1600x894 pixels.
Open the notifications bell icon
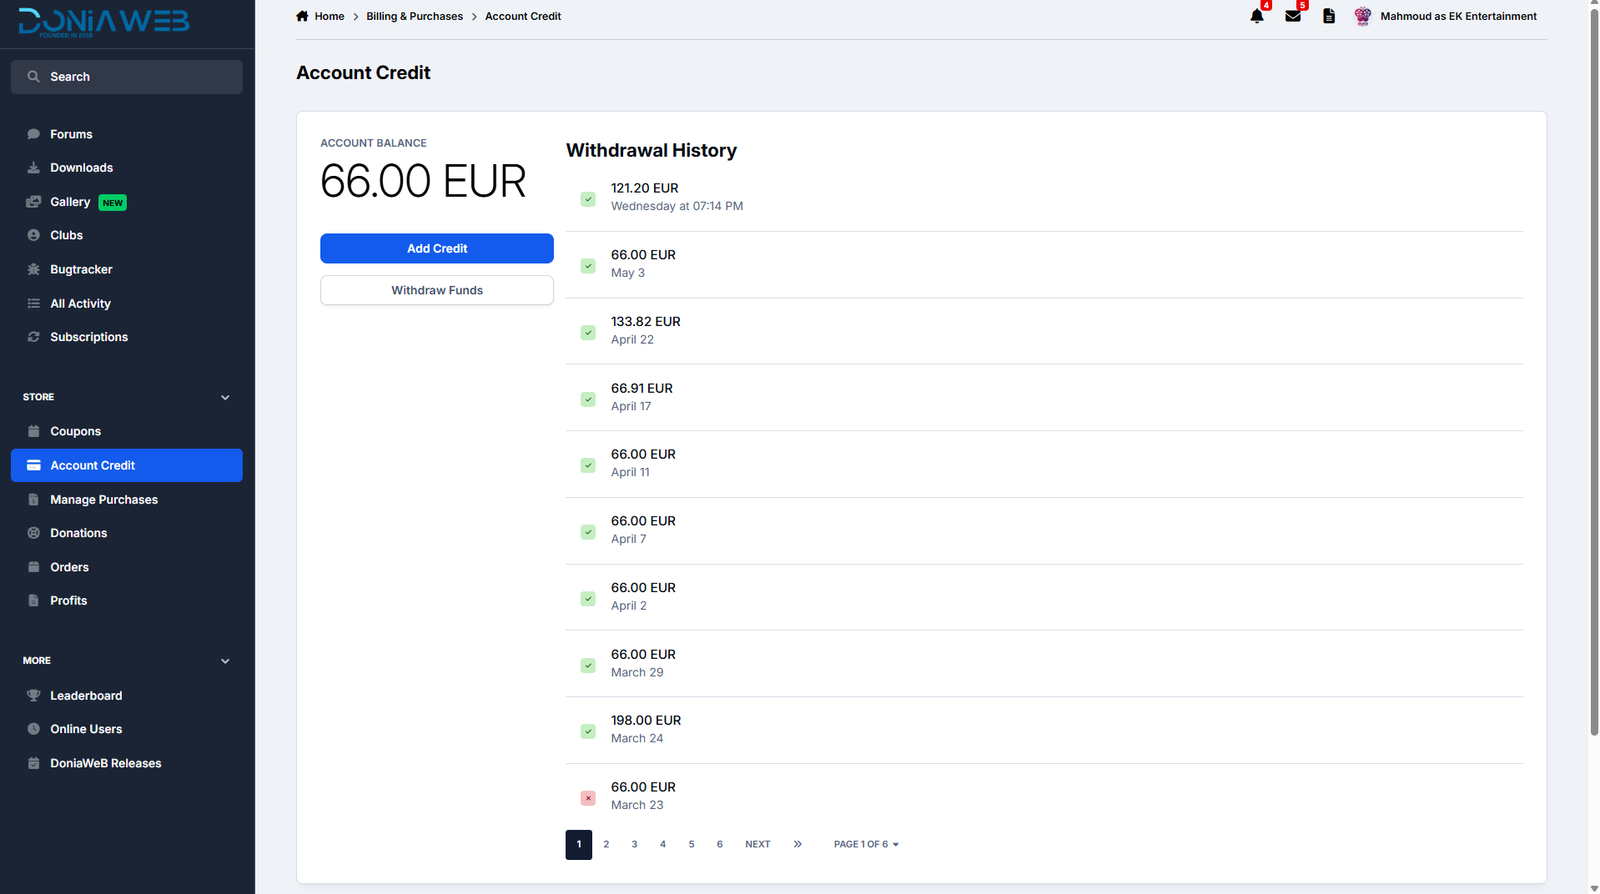pos(1257,16)
